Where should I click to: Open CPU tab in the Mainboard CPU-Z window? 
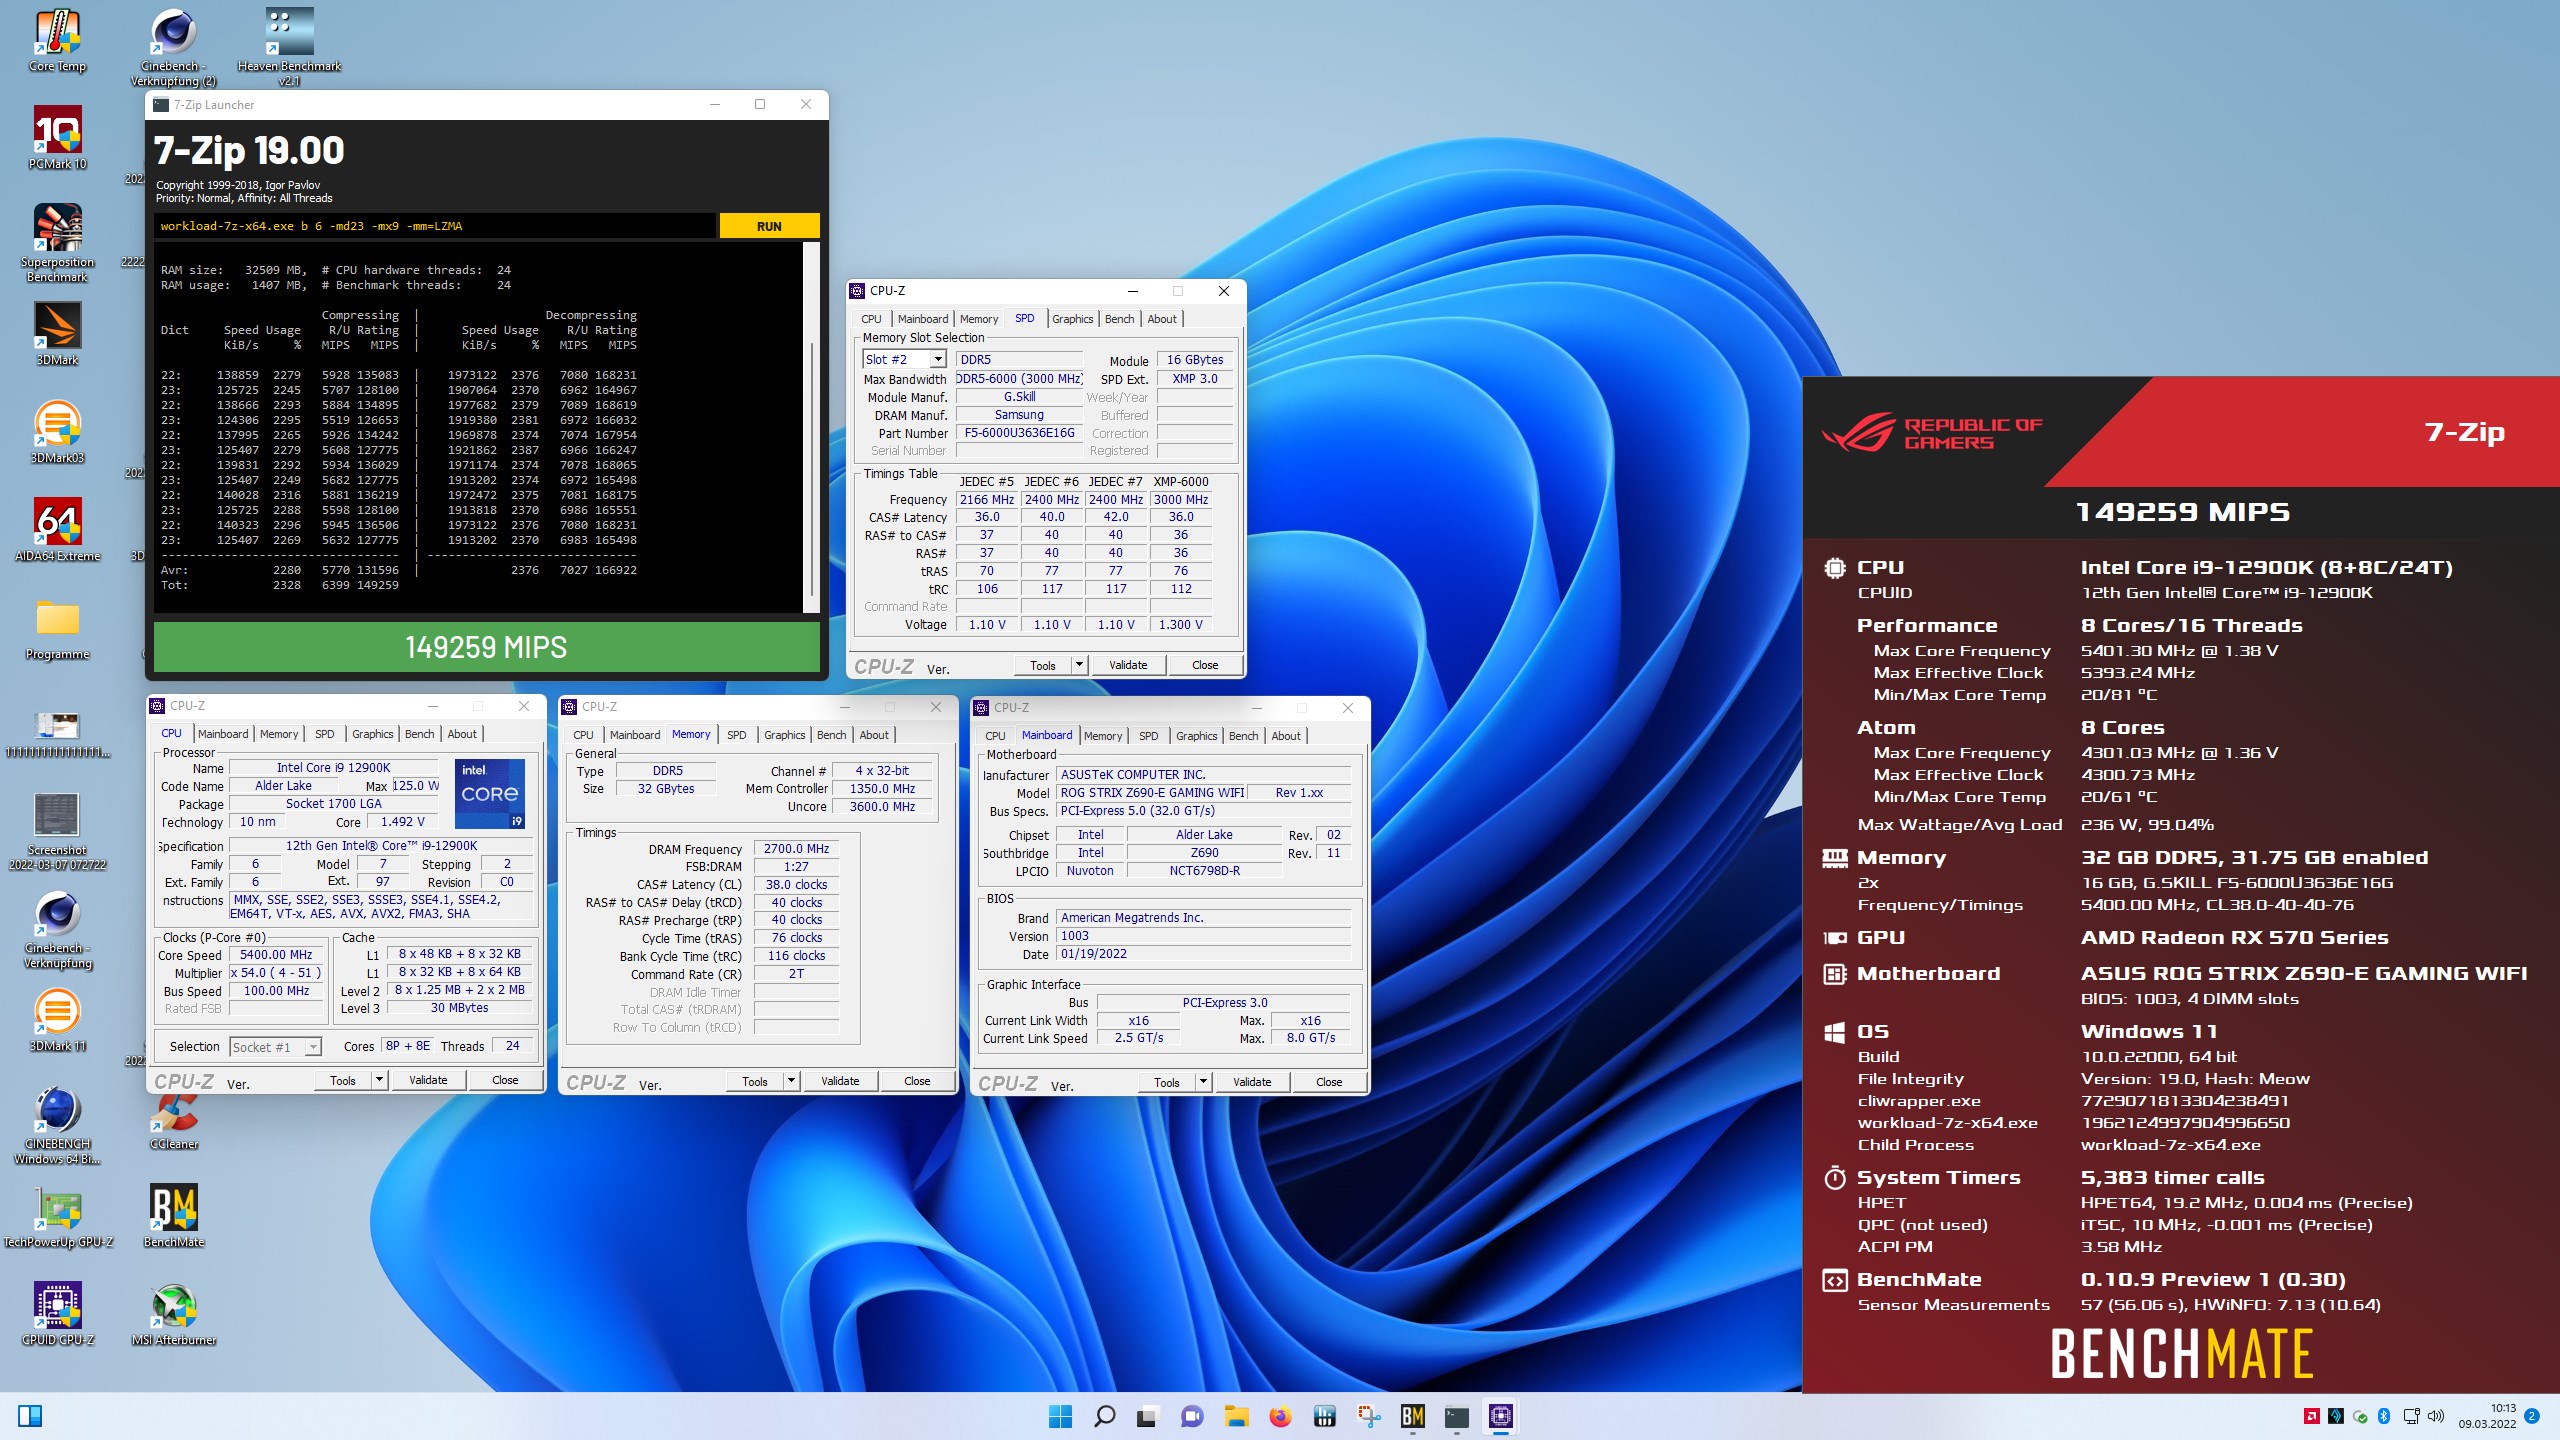pos(995,736)
